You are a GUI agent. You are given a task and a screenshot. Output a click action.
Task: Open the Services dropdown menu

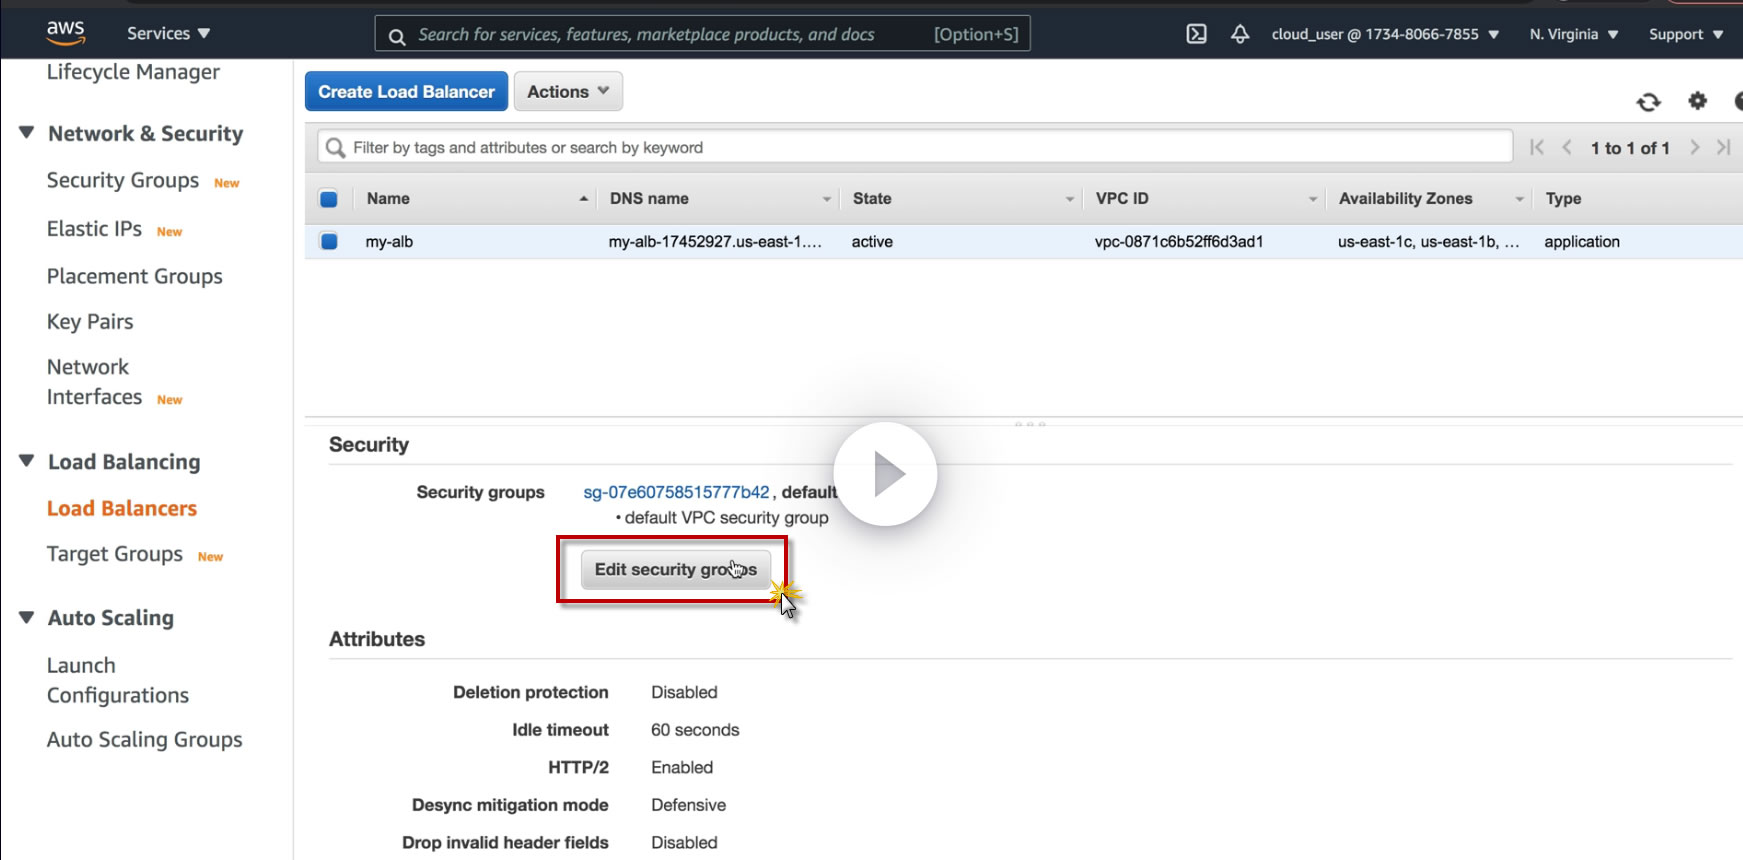coord(168,33)
